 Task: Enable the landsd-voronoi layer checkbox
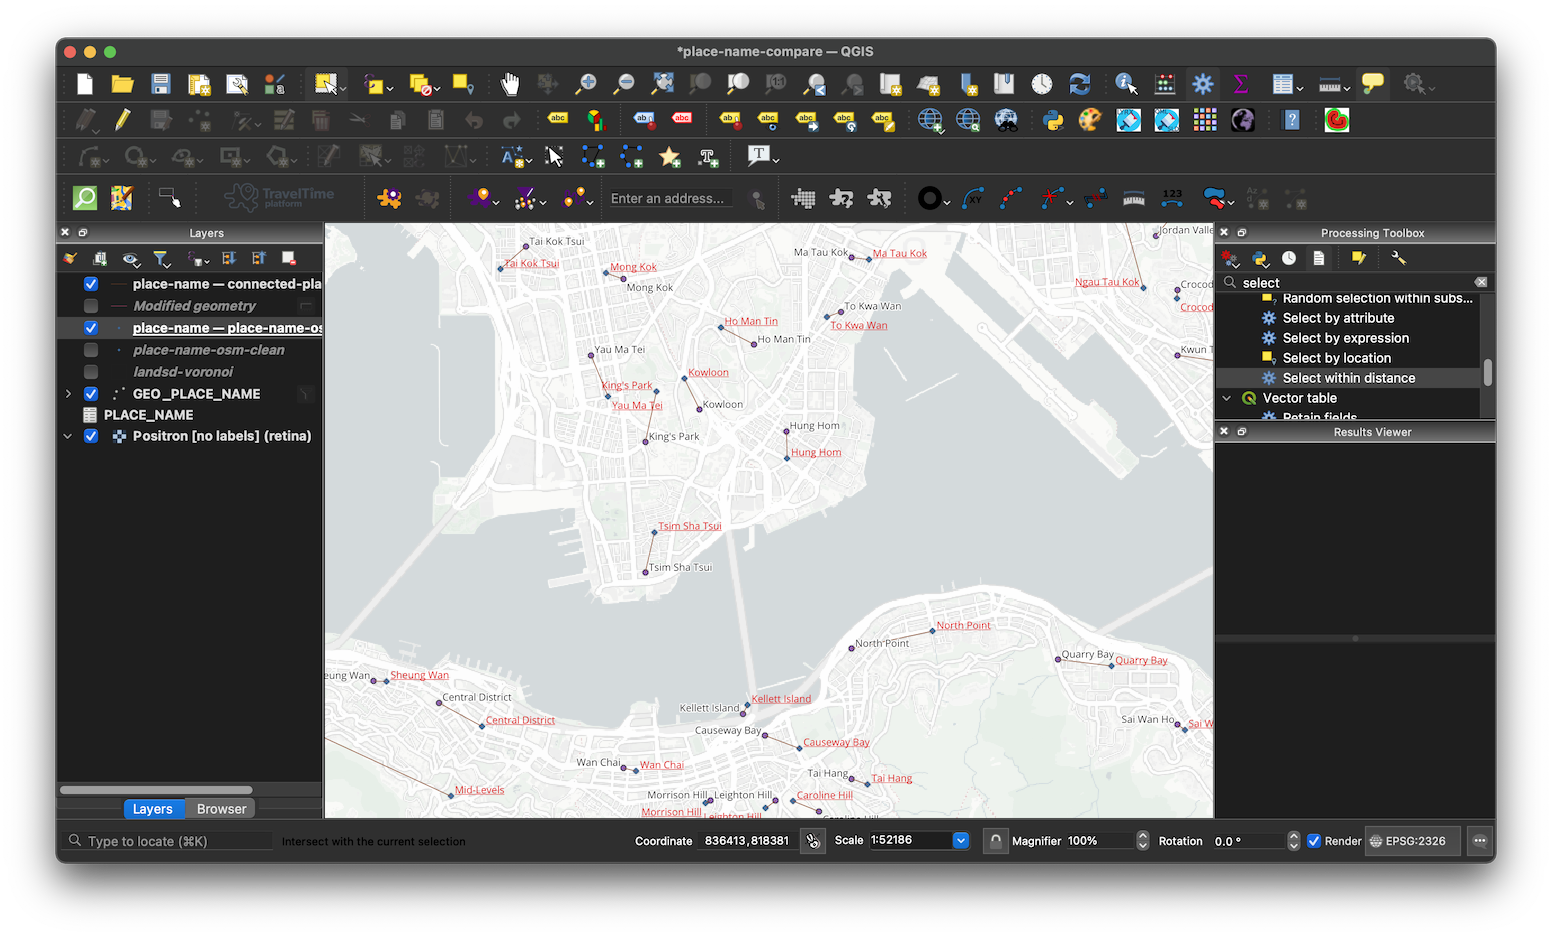point(91,372)
